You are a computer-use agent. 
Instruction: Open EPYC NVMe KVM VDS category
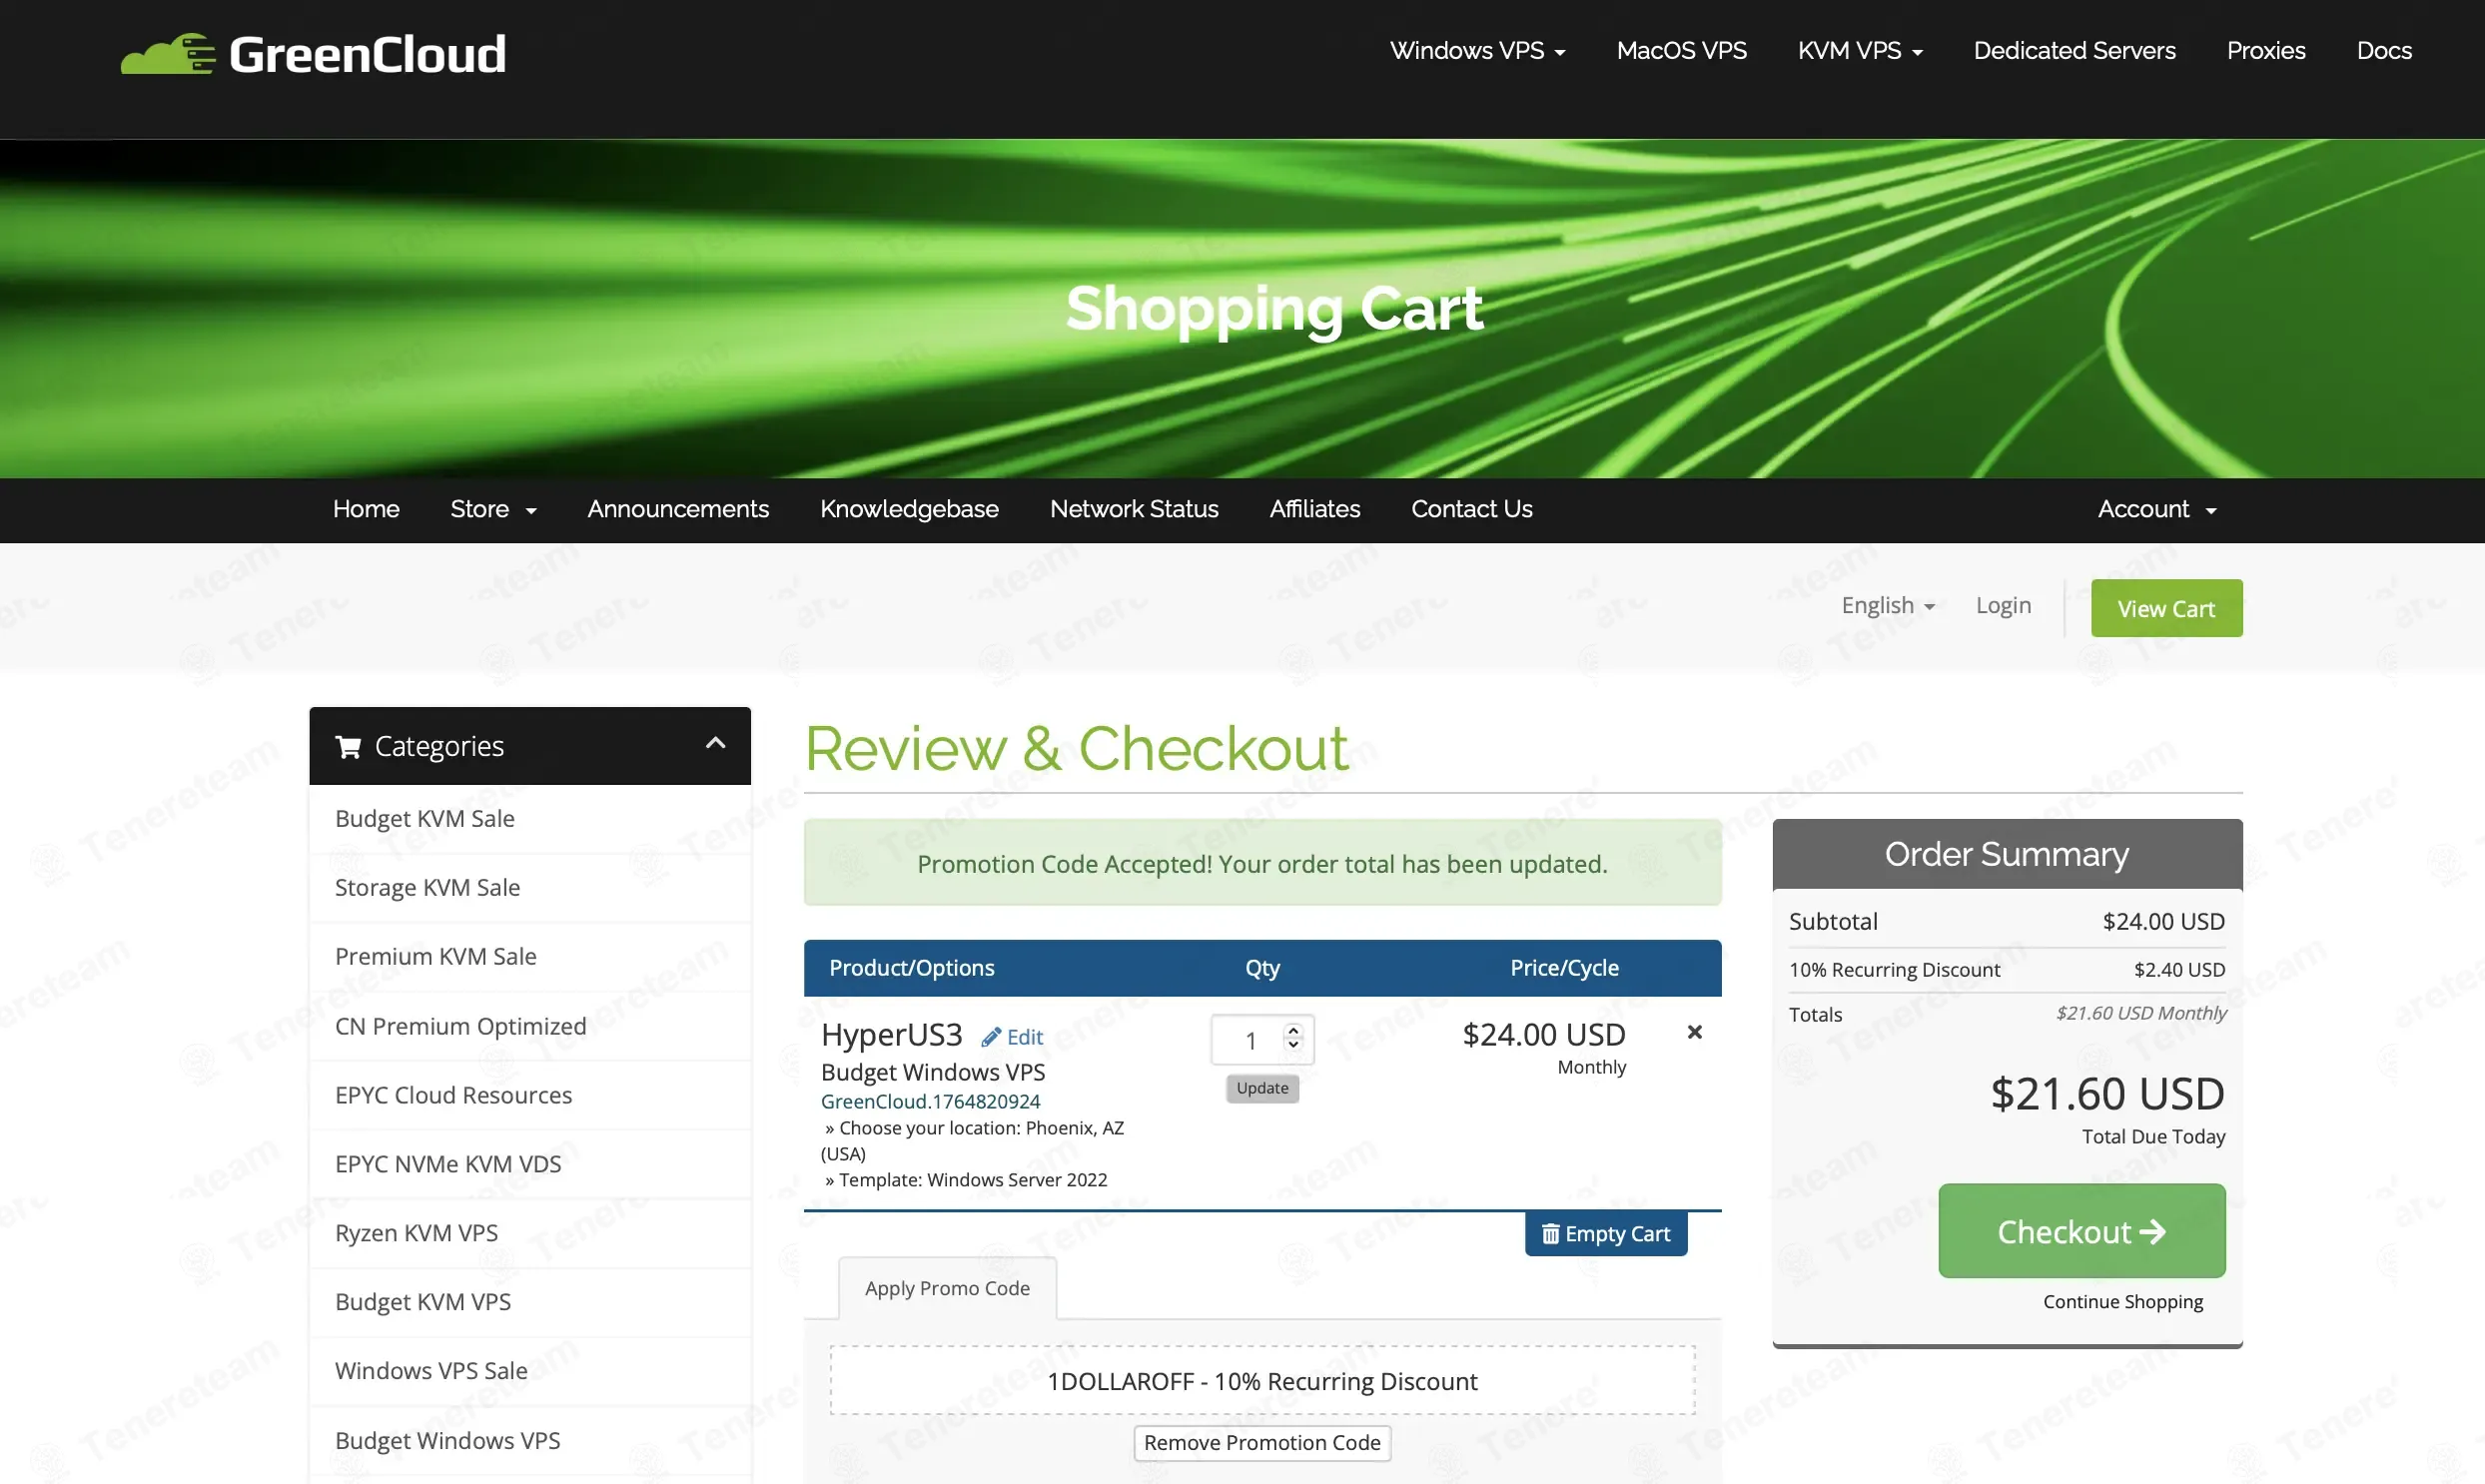click(x=530, y=1164)
